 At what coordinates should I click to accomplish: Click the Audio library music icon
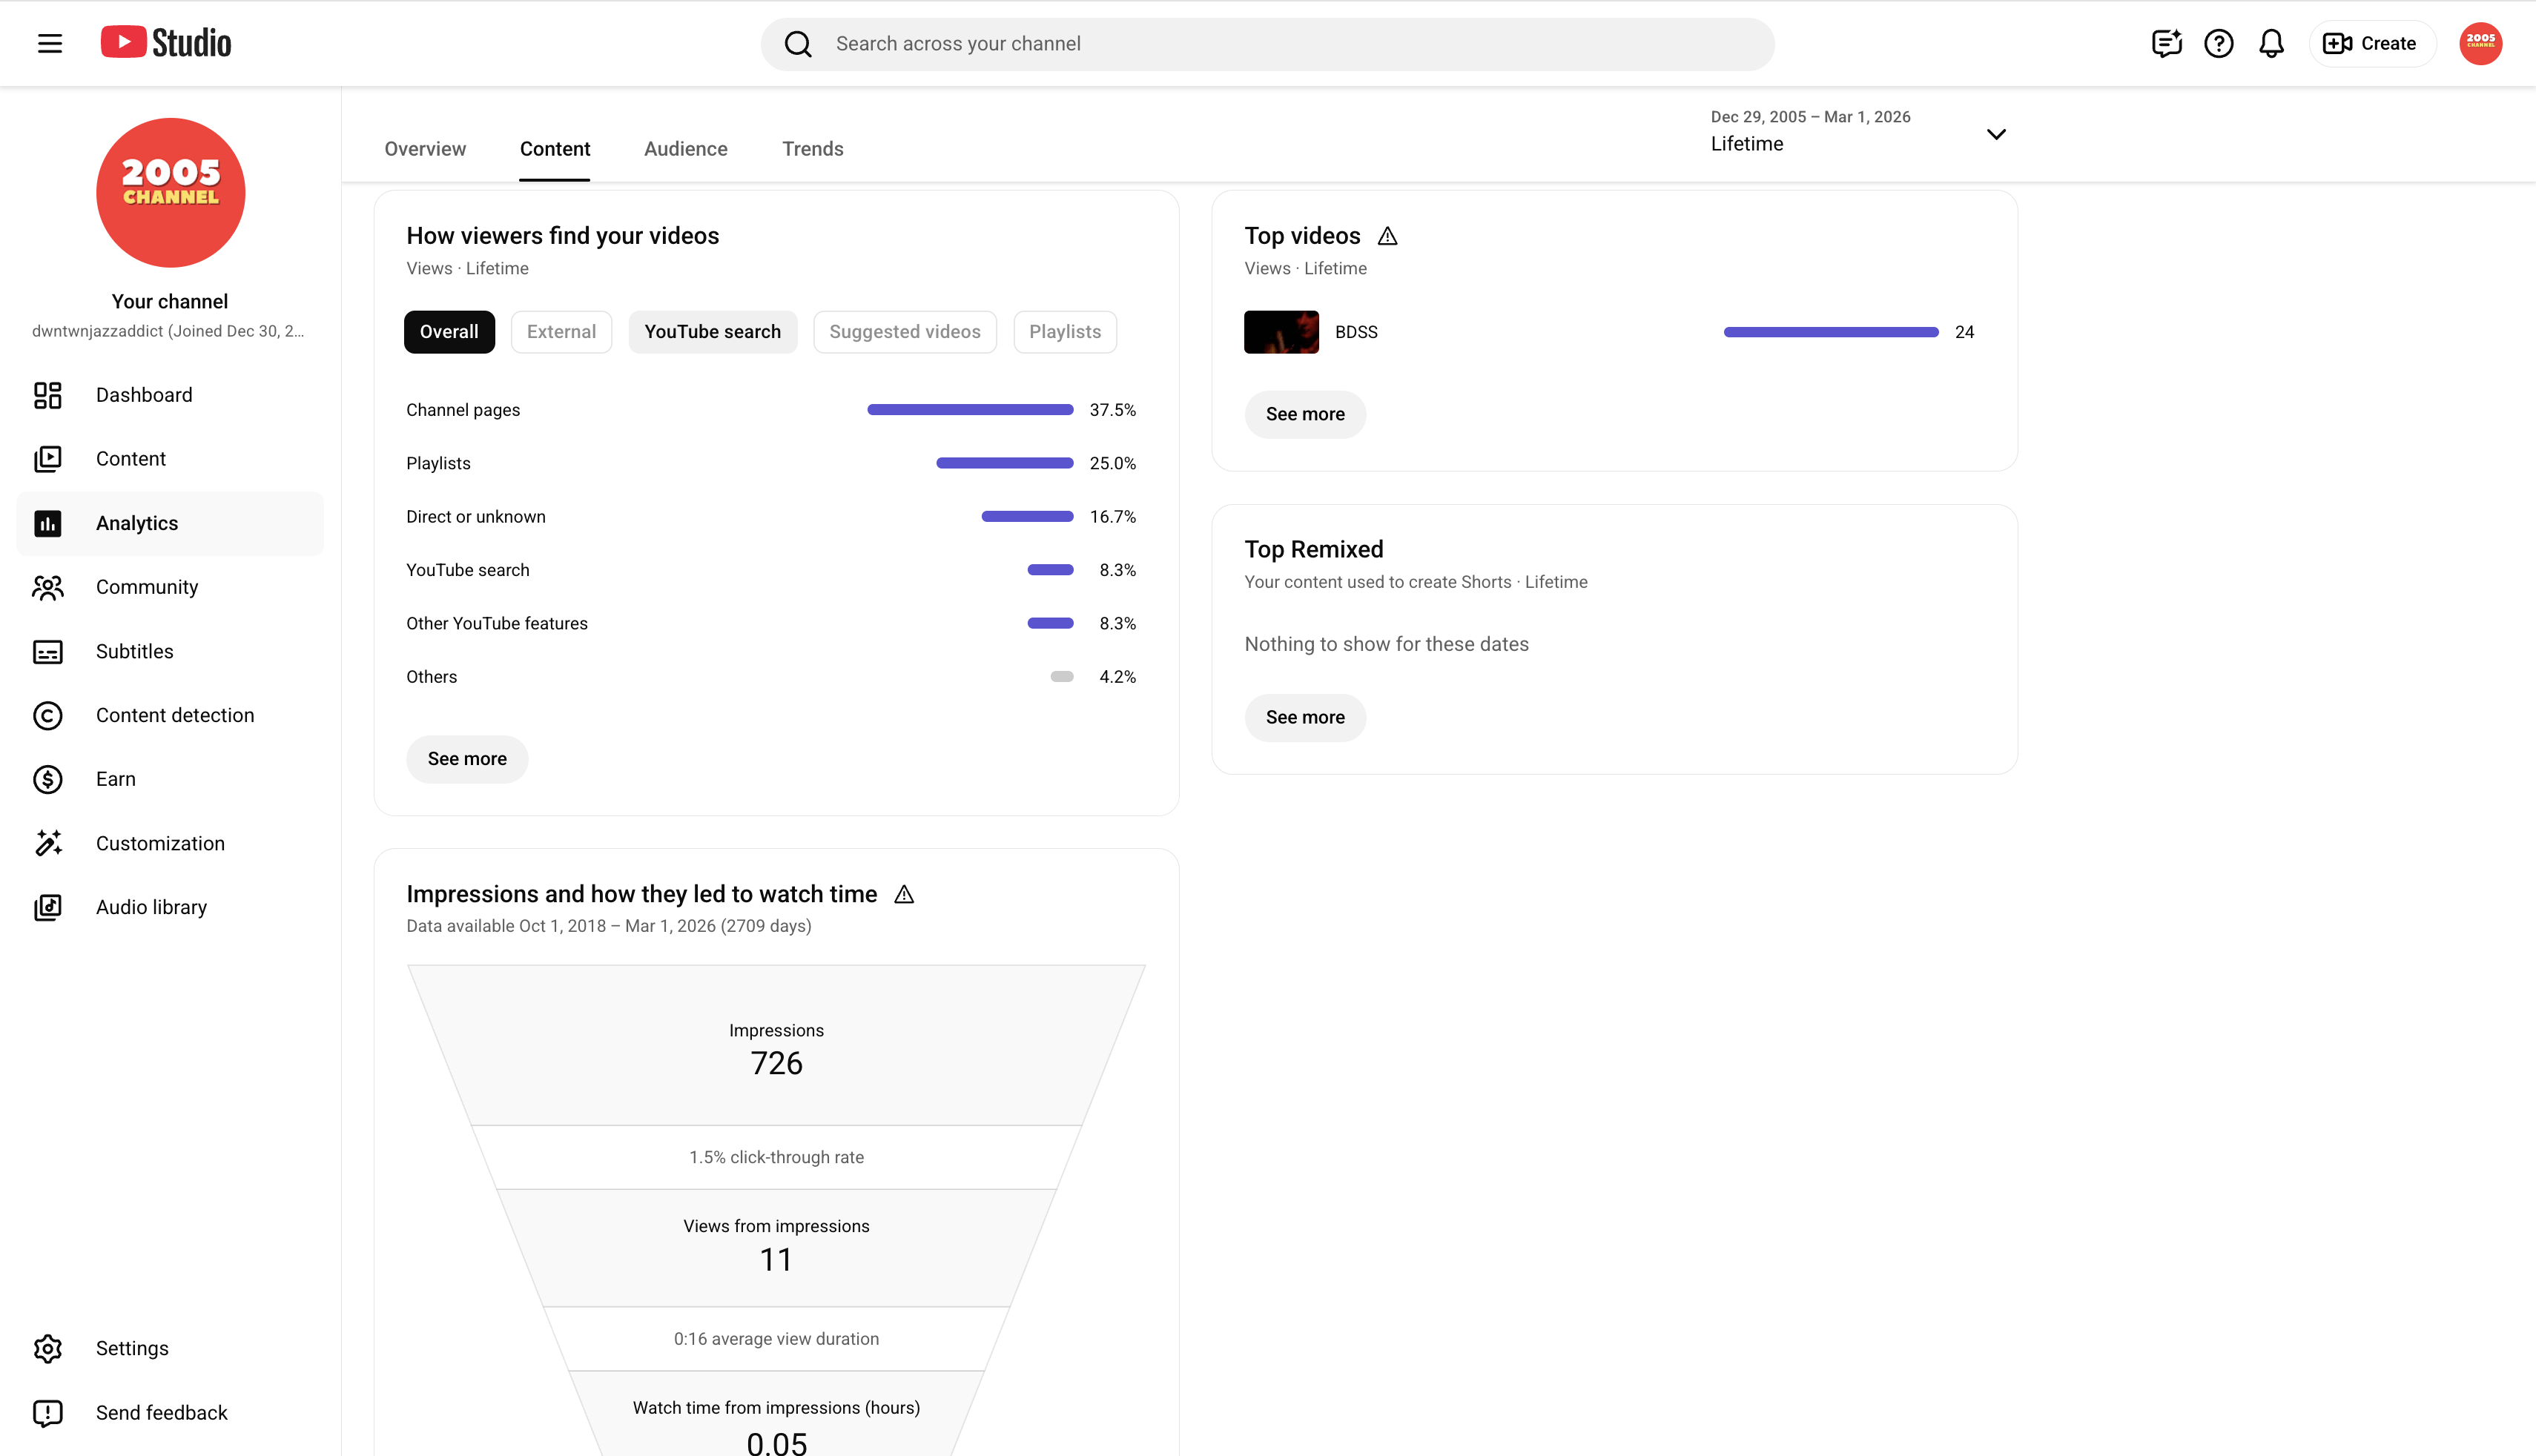tap(47, 907)
